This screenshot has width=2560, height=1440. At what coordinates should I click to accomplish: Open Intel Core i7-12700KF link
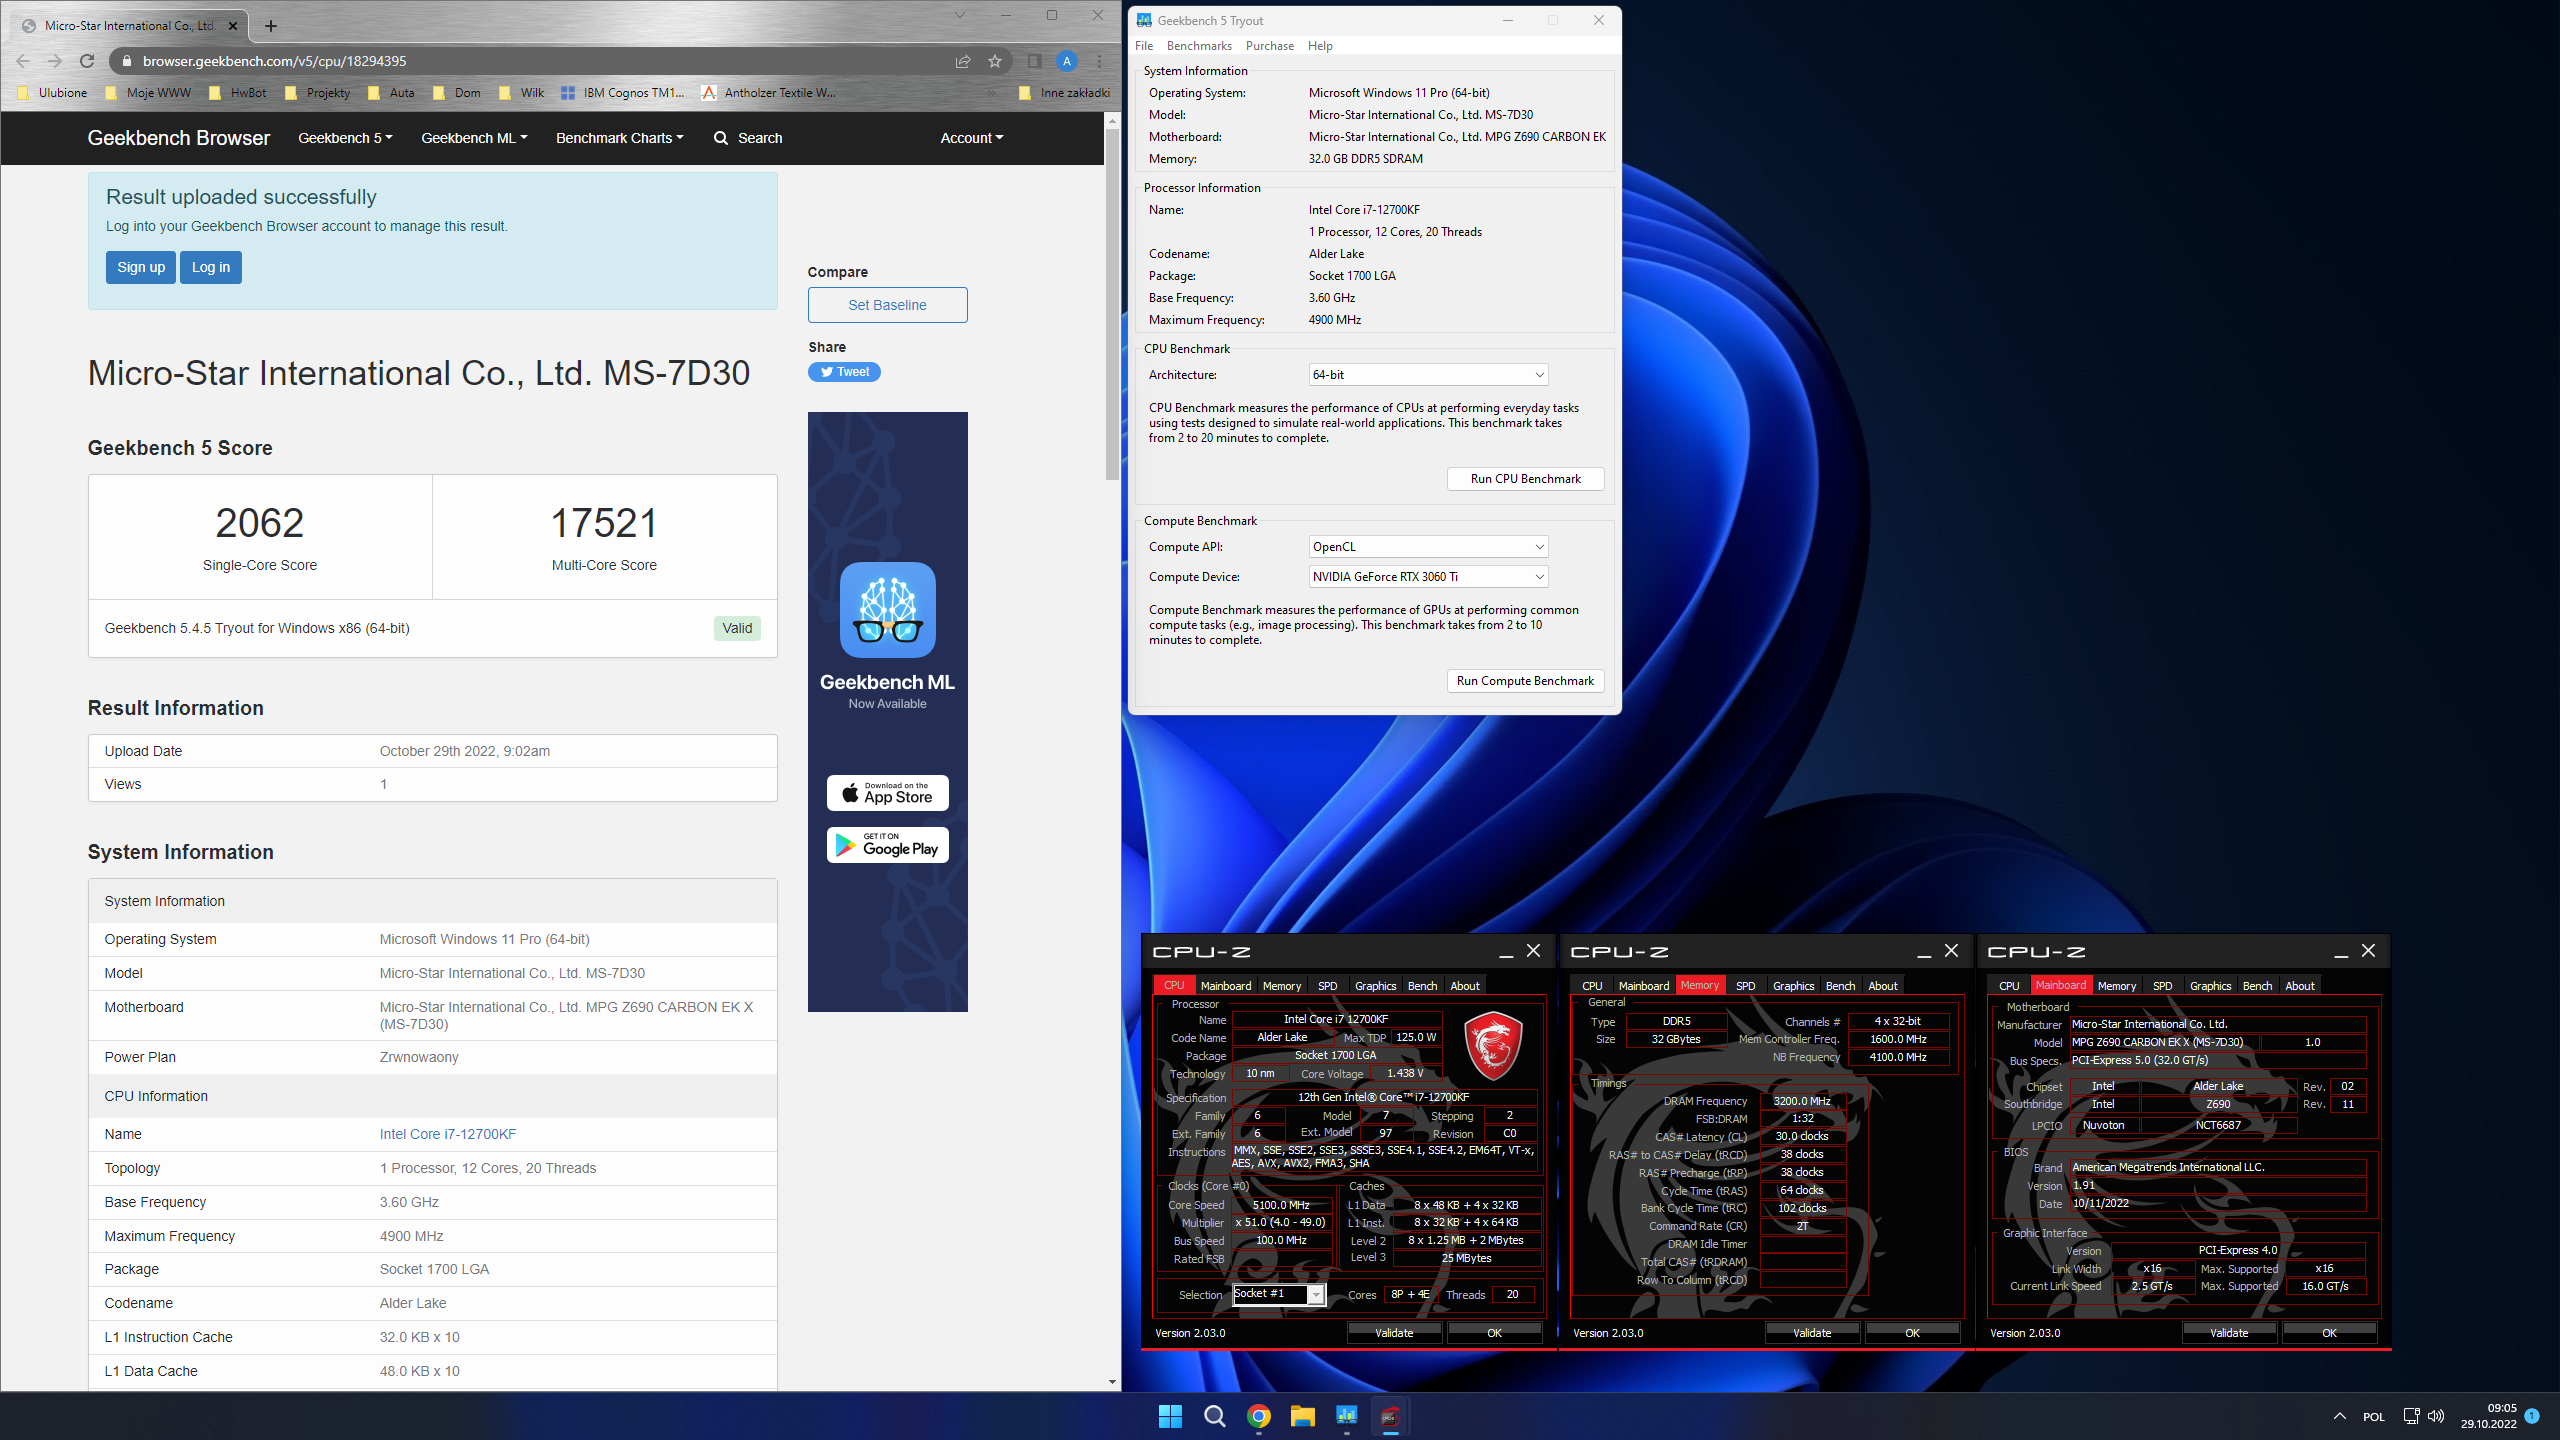(448, 1134)
